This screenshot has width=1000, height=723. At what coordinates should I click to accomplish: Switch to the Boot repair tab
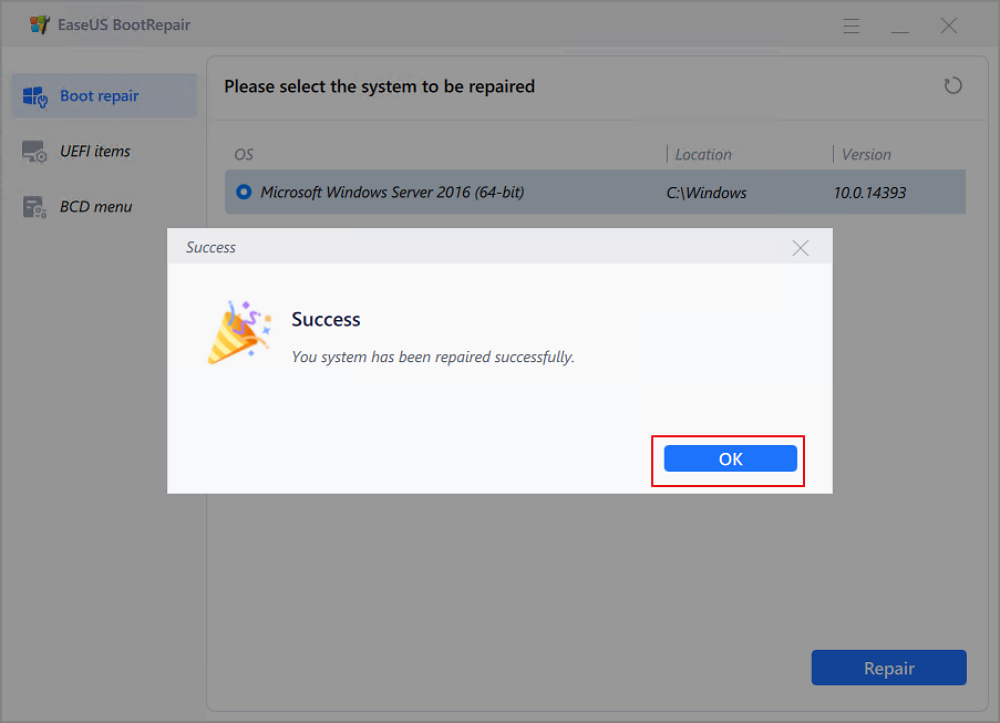[x=99, y=96]
